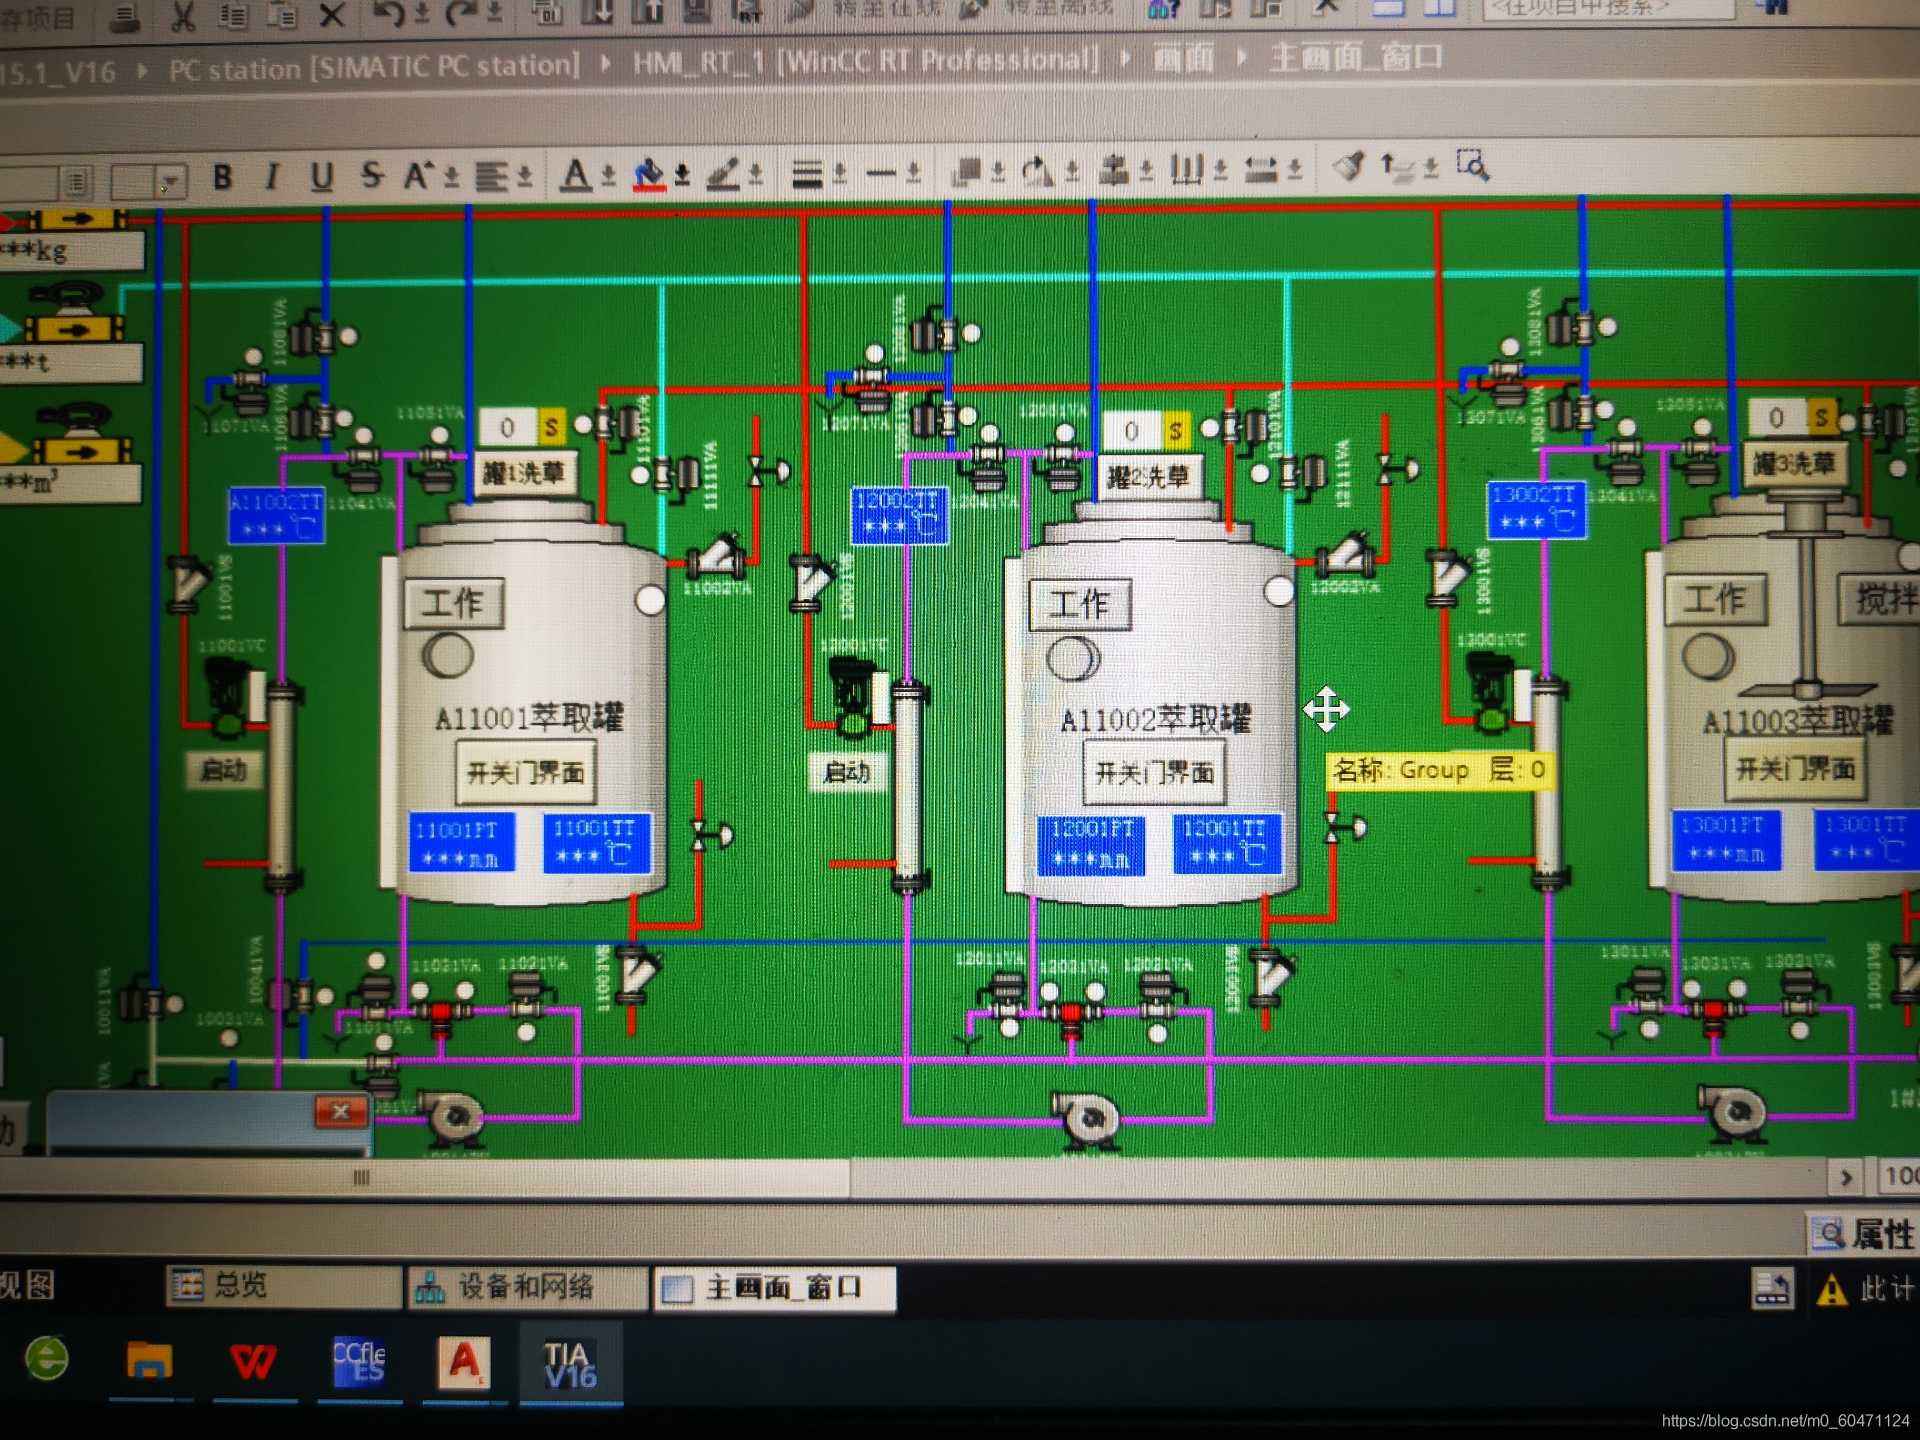Expand the text alignment options arrow
The width and height of the screenshot is (1920, 1440).
(x=525, y=176)
